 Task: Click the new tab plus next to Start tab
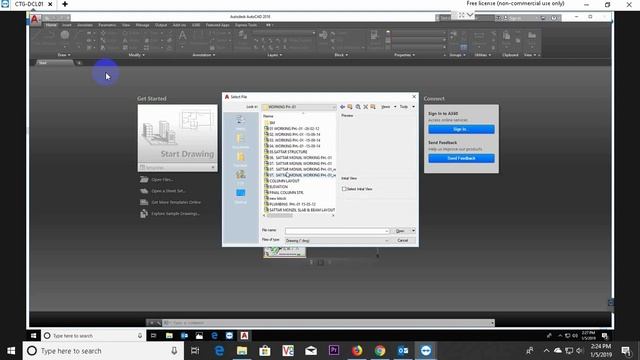[x=79, y=63]
